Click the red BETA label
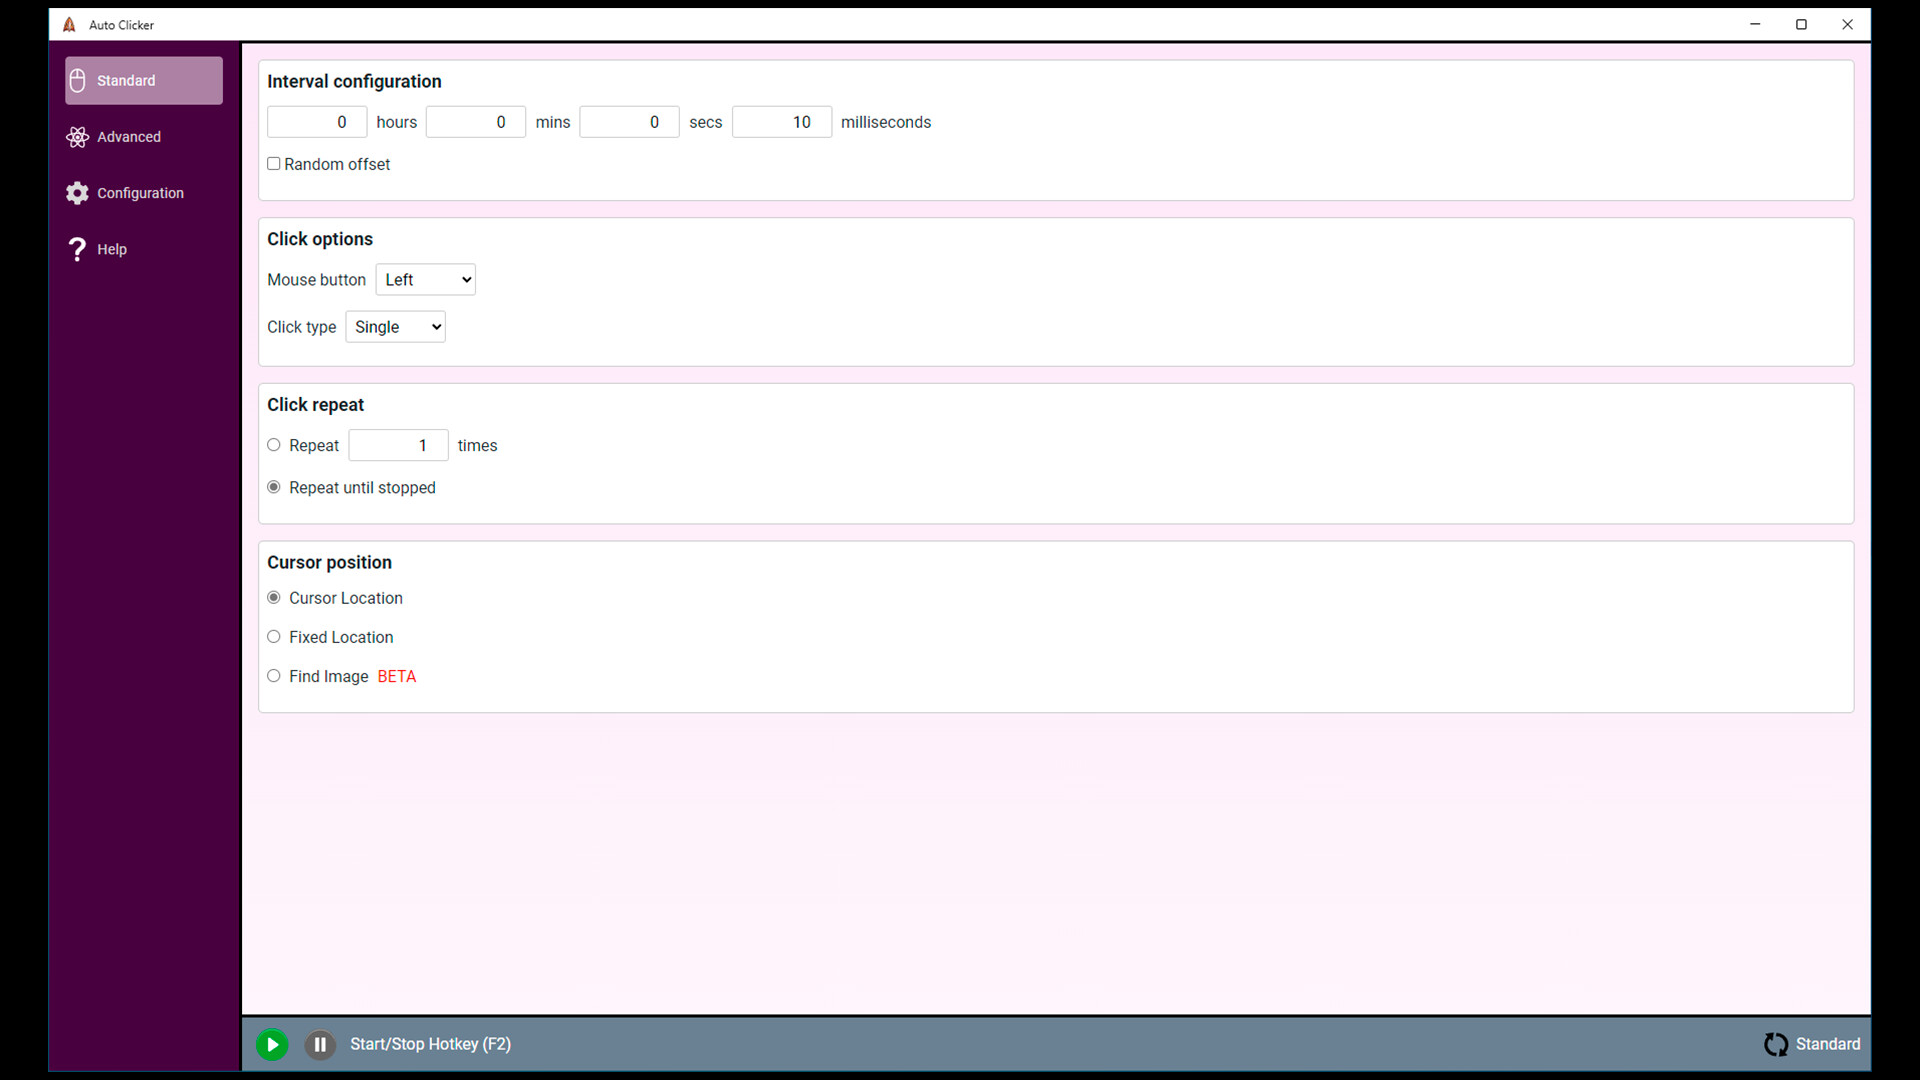 397,677
